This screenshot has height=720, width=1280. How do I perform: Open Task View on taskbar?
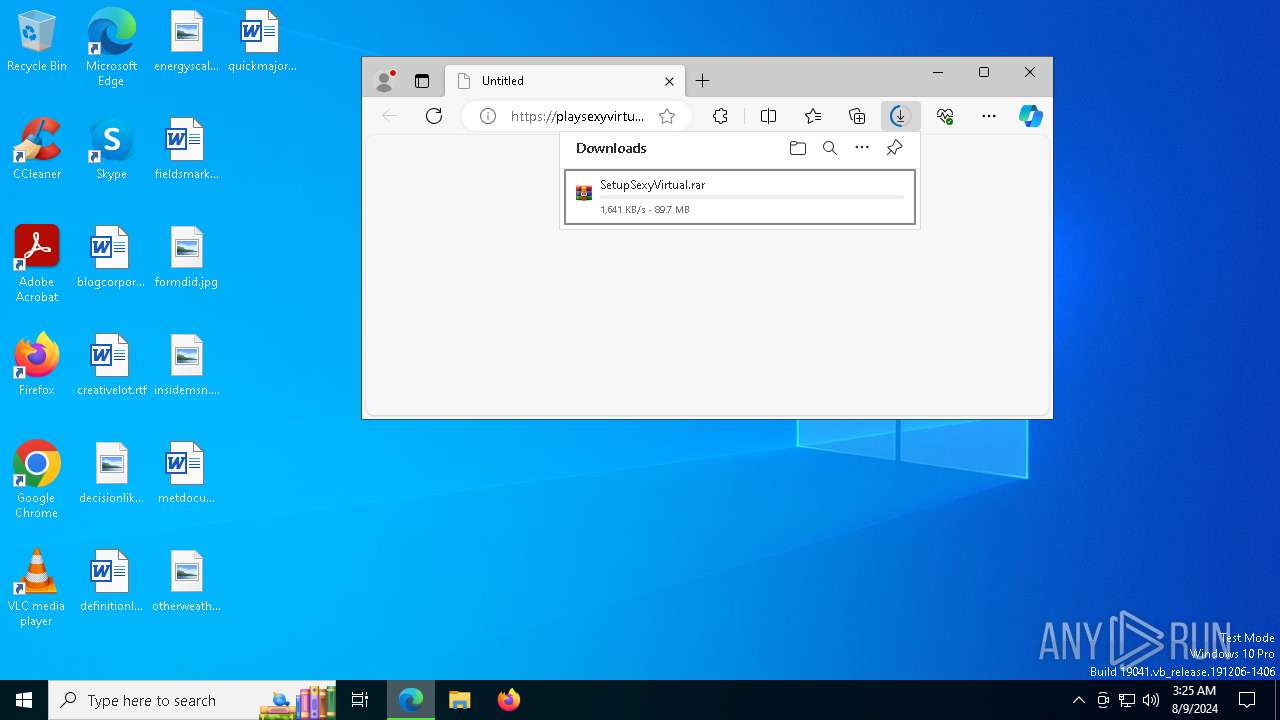[x=360, y=700]
